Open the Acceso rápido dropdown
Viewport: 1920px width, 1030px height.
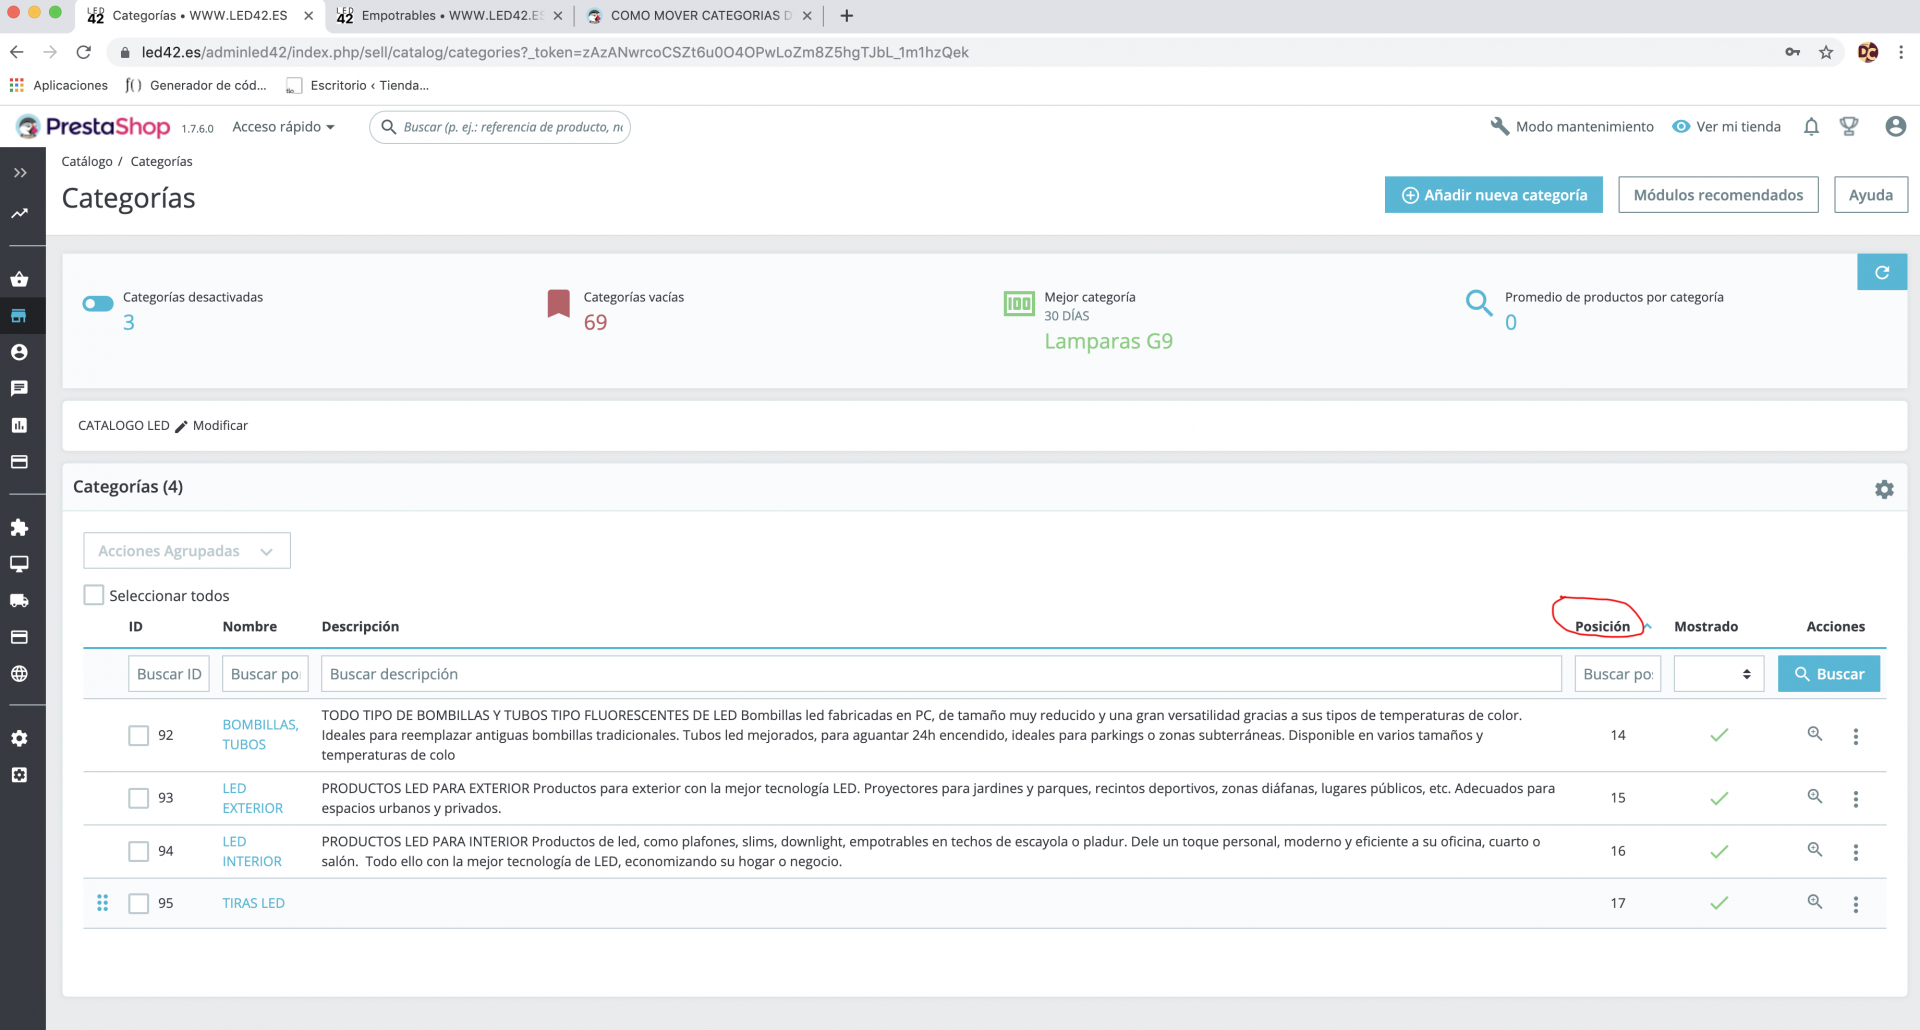point(283,127)
